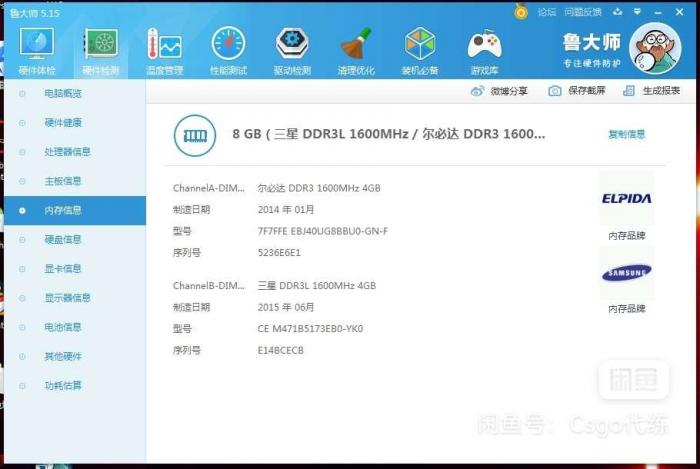Click the 微博分享 share button text

[509, 91]
